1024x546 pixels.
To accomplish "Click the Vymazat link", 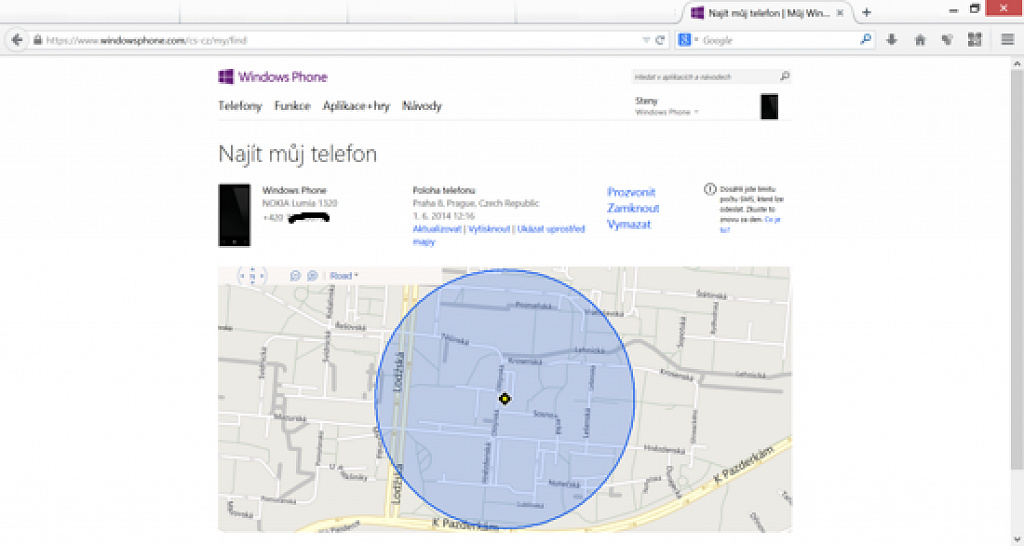I will tap(629, 224).
